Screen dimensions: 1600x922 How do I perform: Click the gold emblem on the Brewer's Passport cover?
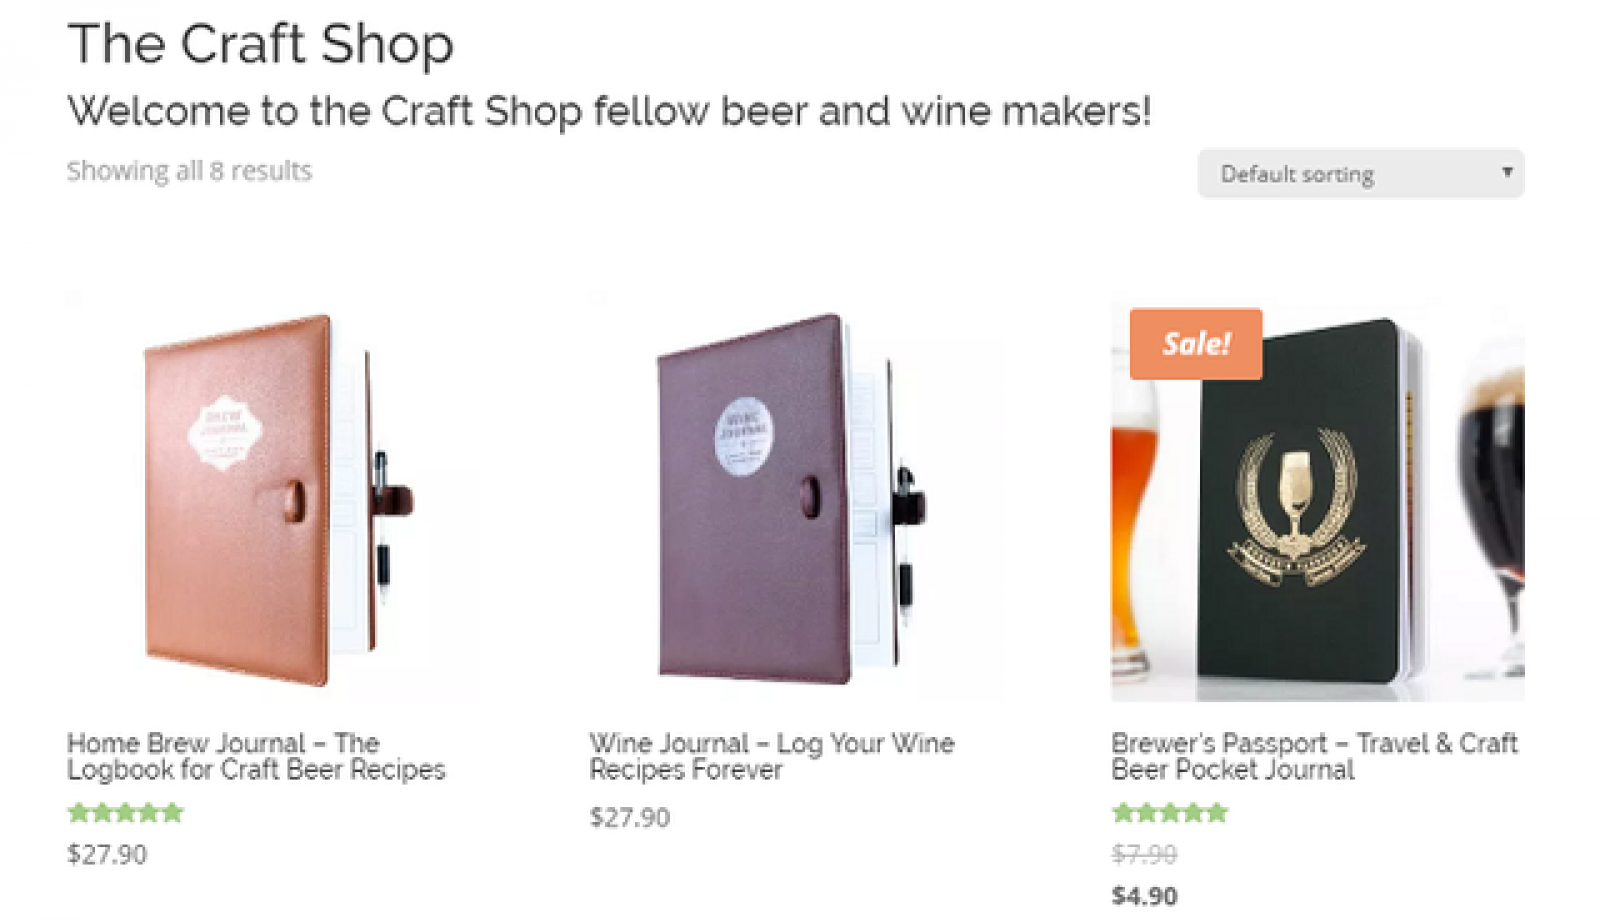click(1296, 512)
